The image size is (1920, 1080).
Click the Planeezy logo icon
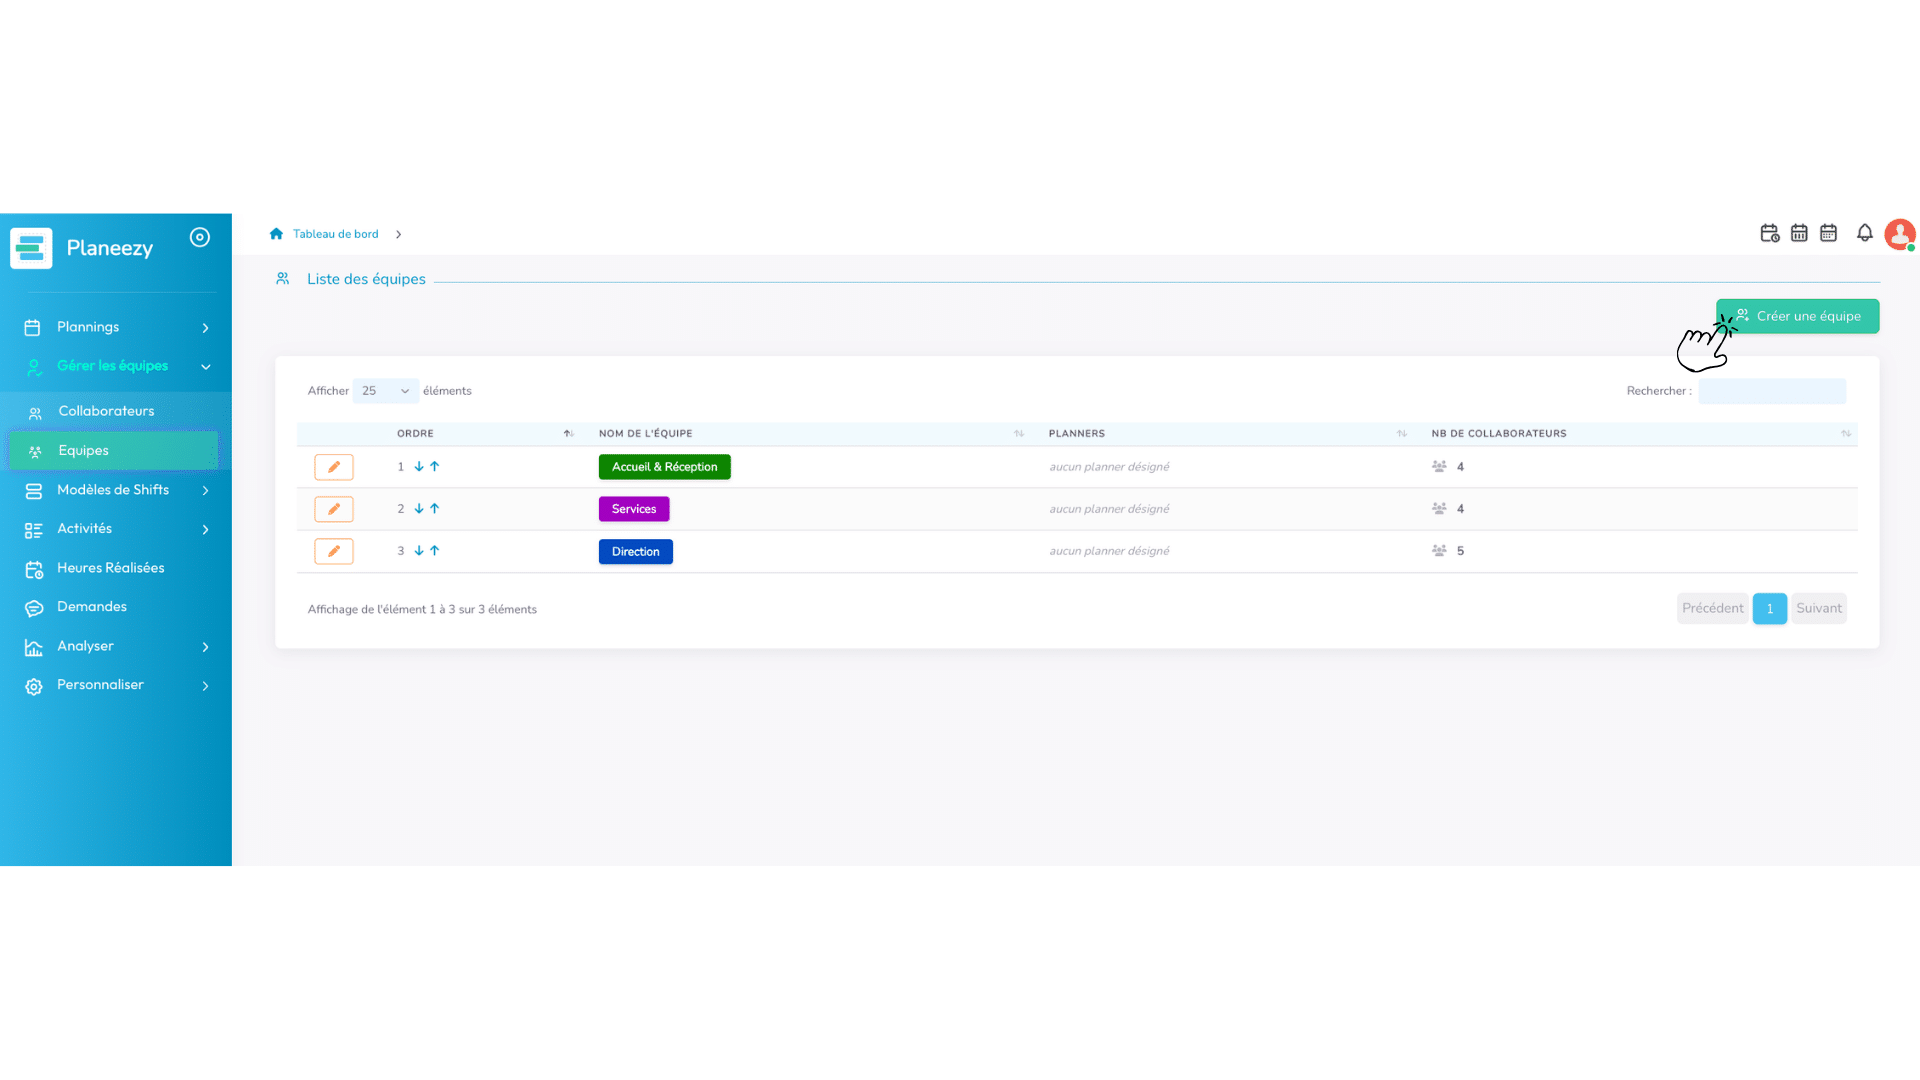pyautogui.click(x=31, y=248)
